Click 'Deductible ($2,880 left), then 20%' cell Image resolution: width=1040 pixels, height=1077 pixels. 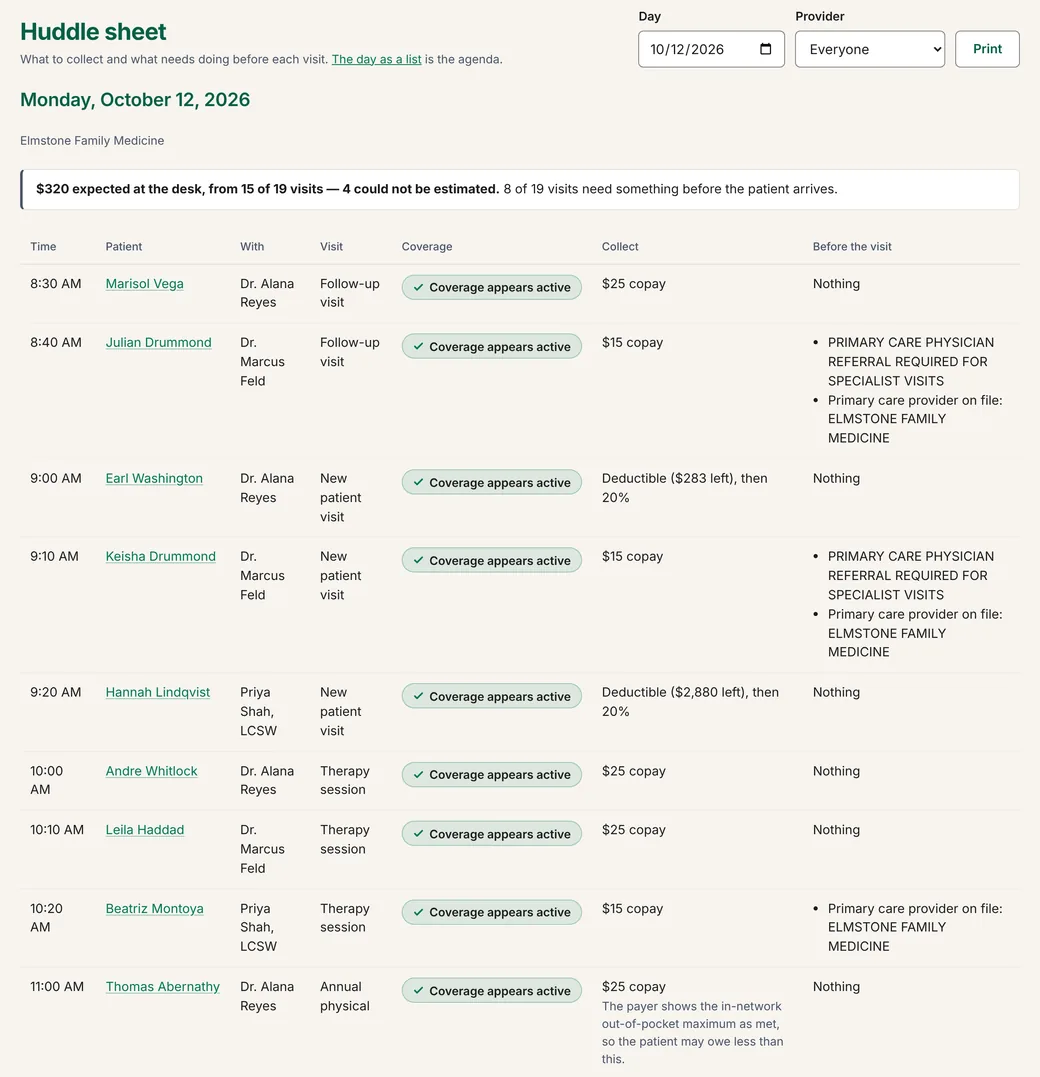690,702
